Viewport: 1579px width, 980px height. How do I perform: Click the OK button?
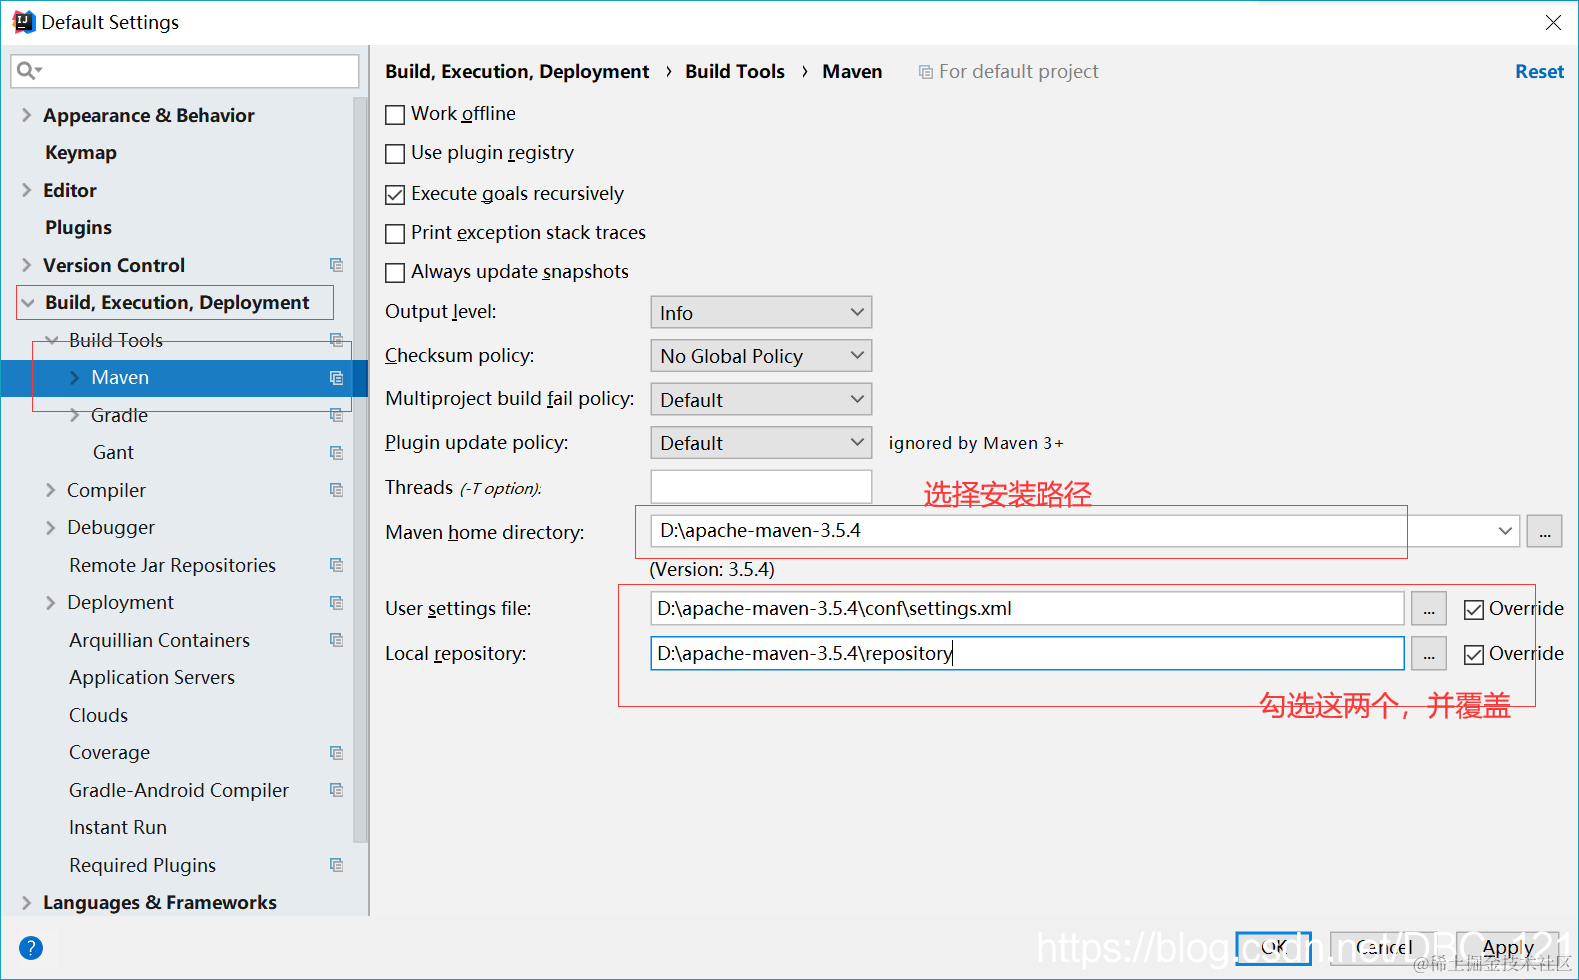point(1273,948)
